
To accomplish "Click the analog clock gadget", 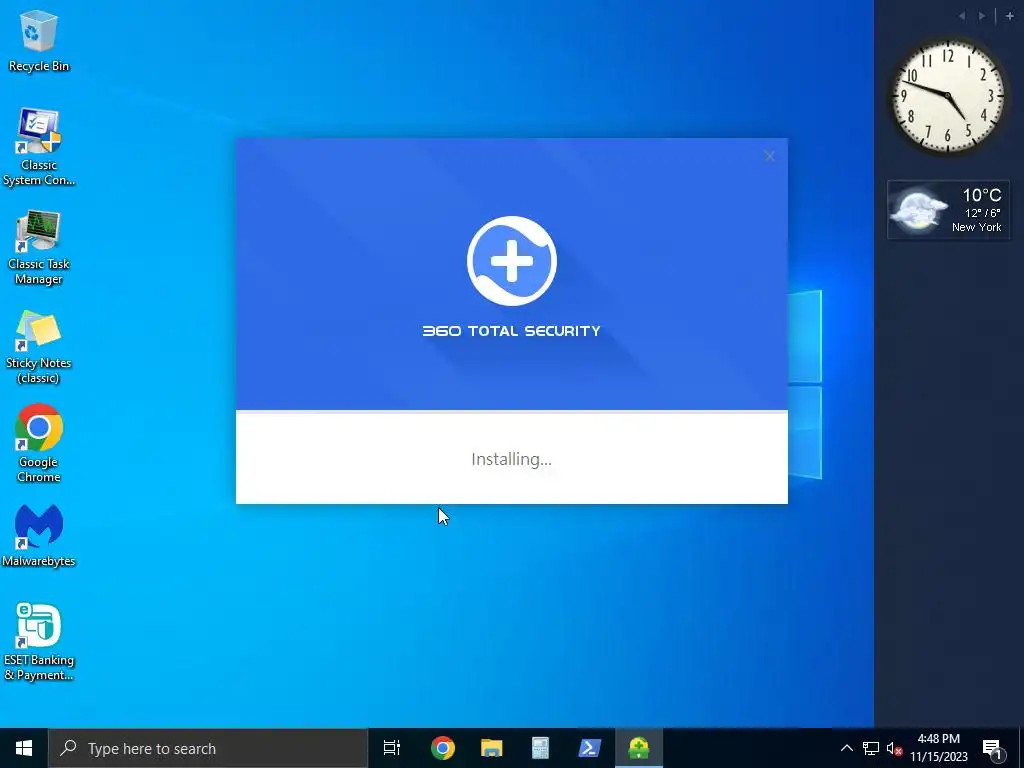I will pos(948,96).
